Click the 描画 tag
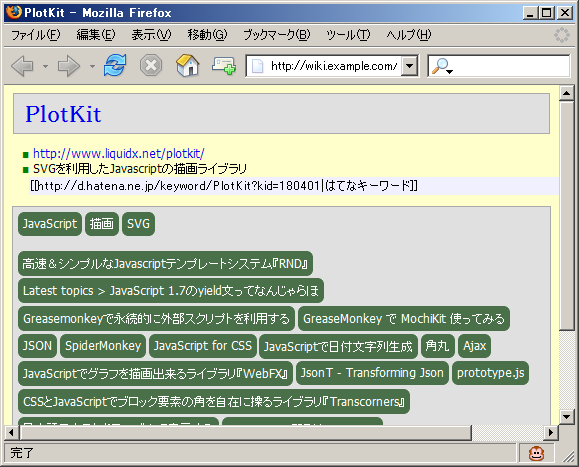The width and height of the screenshot is (579, 467). click(x=102, y=224)
